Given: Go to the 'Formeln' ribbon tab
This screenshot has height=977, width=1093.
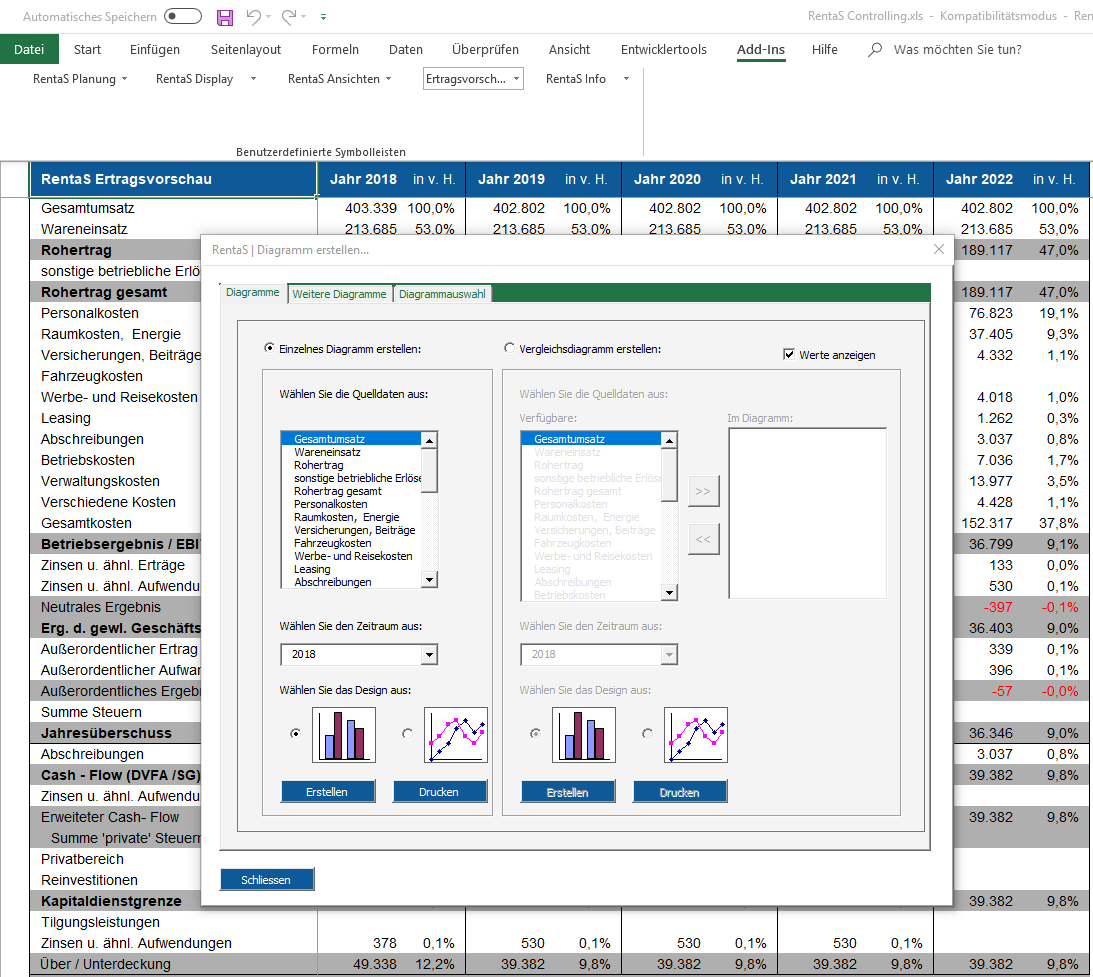Looking at the screenshot, I should tap(335, 49).
